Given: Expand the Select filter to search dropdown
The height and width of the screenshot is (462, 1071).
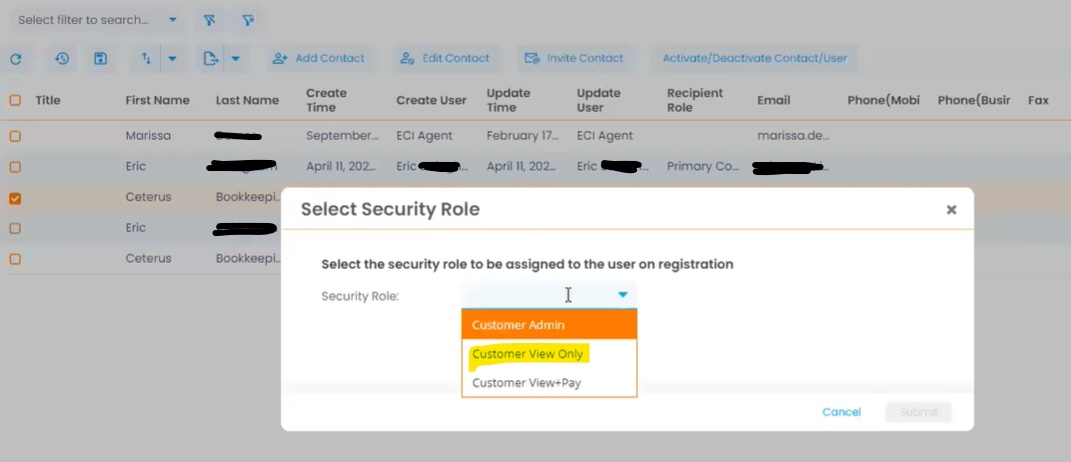Looking at the screenshot, I should [x=173, y=20].
